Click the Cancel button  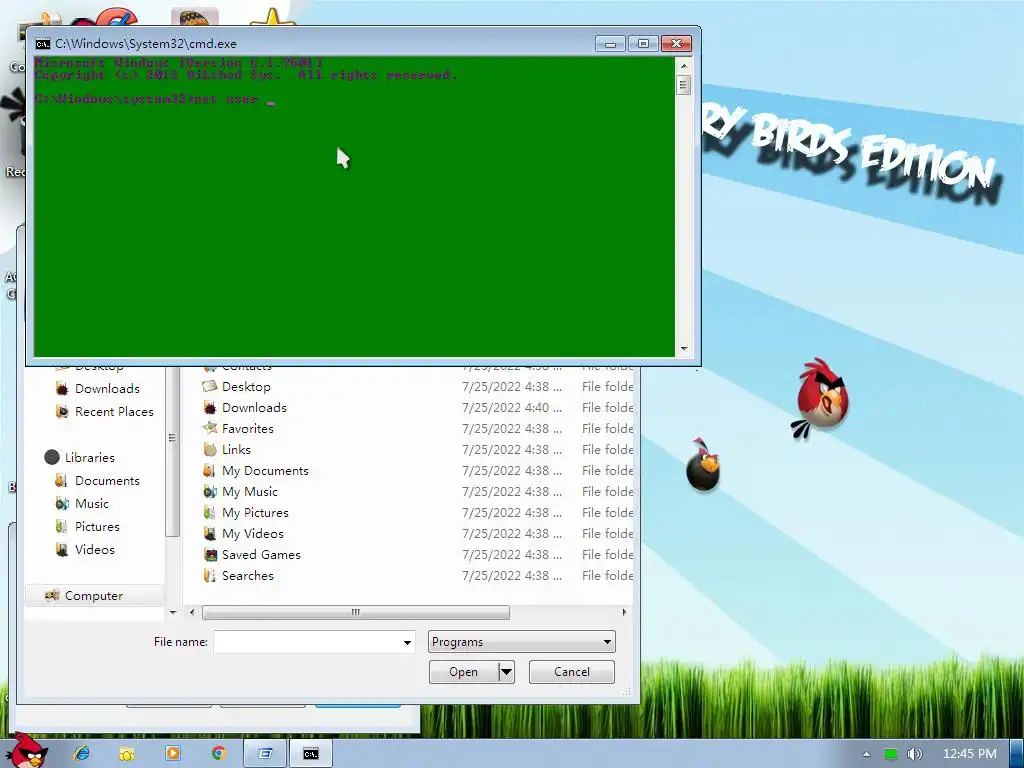[x=571, y=672]
